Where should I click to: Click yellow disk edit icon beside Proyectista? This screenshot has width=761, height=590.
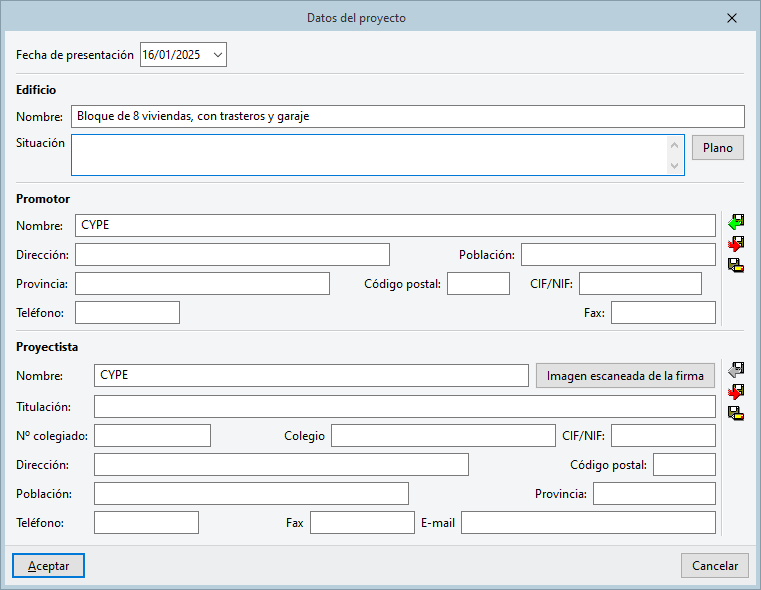(736, 413)
